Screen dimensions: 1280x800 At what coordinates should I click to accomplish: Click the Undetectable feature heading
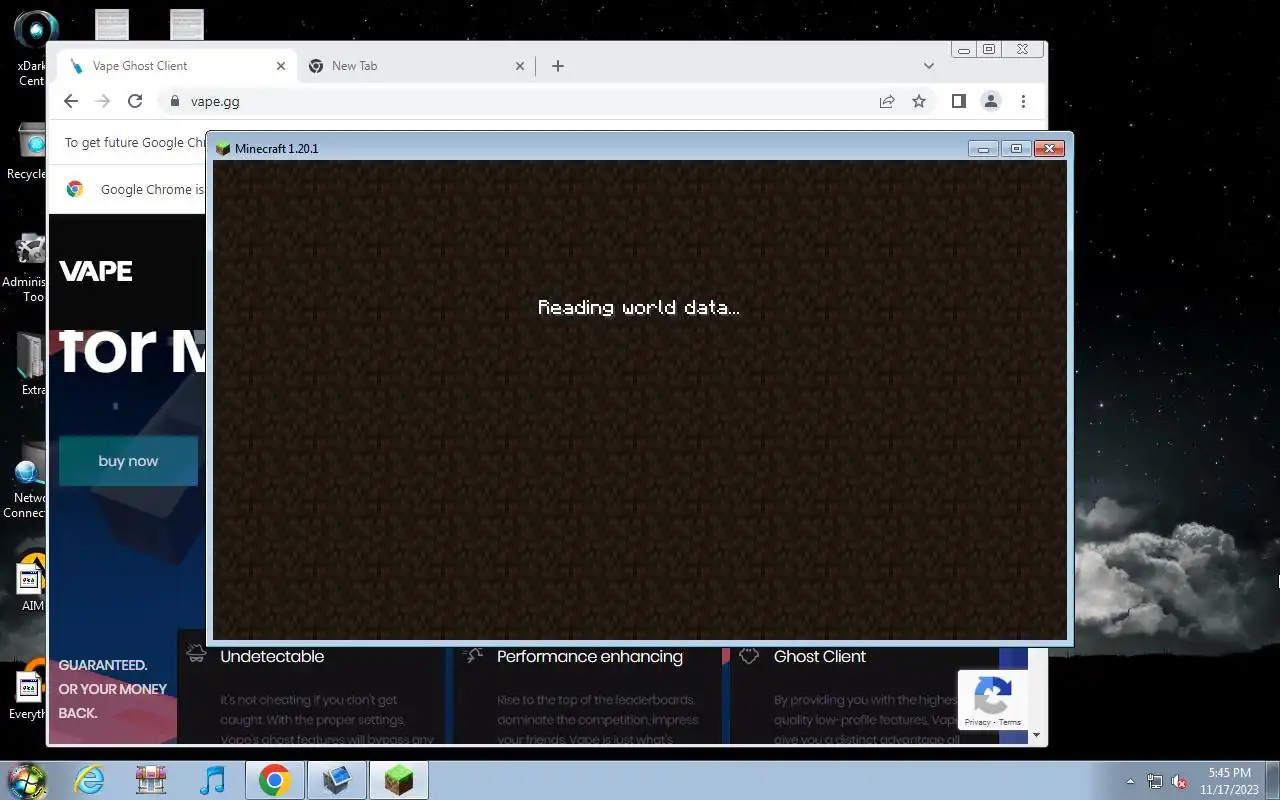click(272, 657)
